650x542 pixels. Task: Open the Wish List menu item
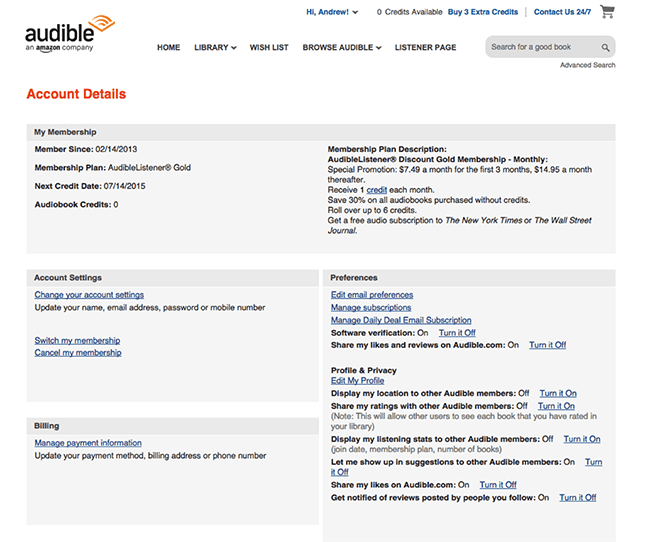[x=269, y=47]
